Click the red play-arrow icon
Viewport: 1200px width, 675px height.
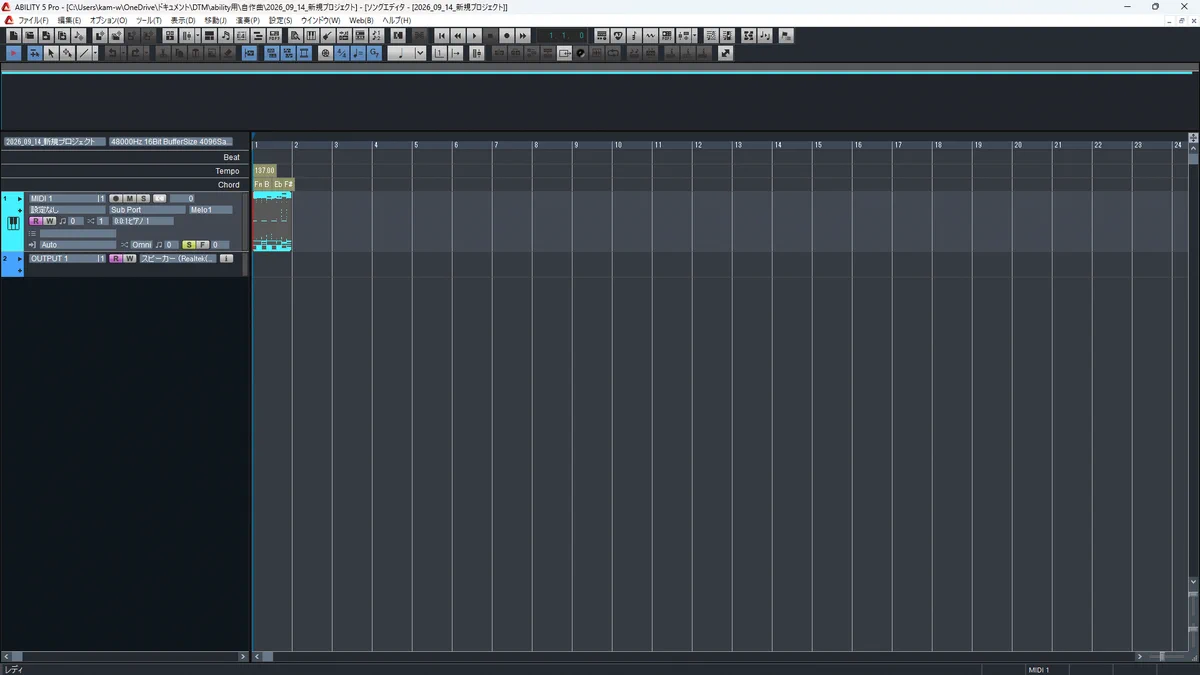(14, 53)
